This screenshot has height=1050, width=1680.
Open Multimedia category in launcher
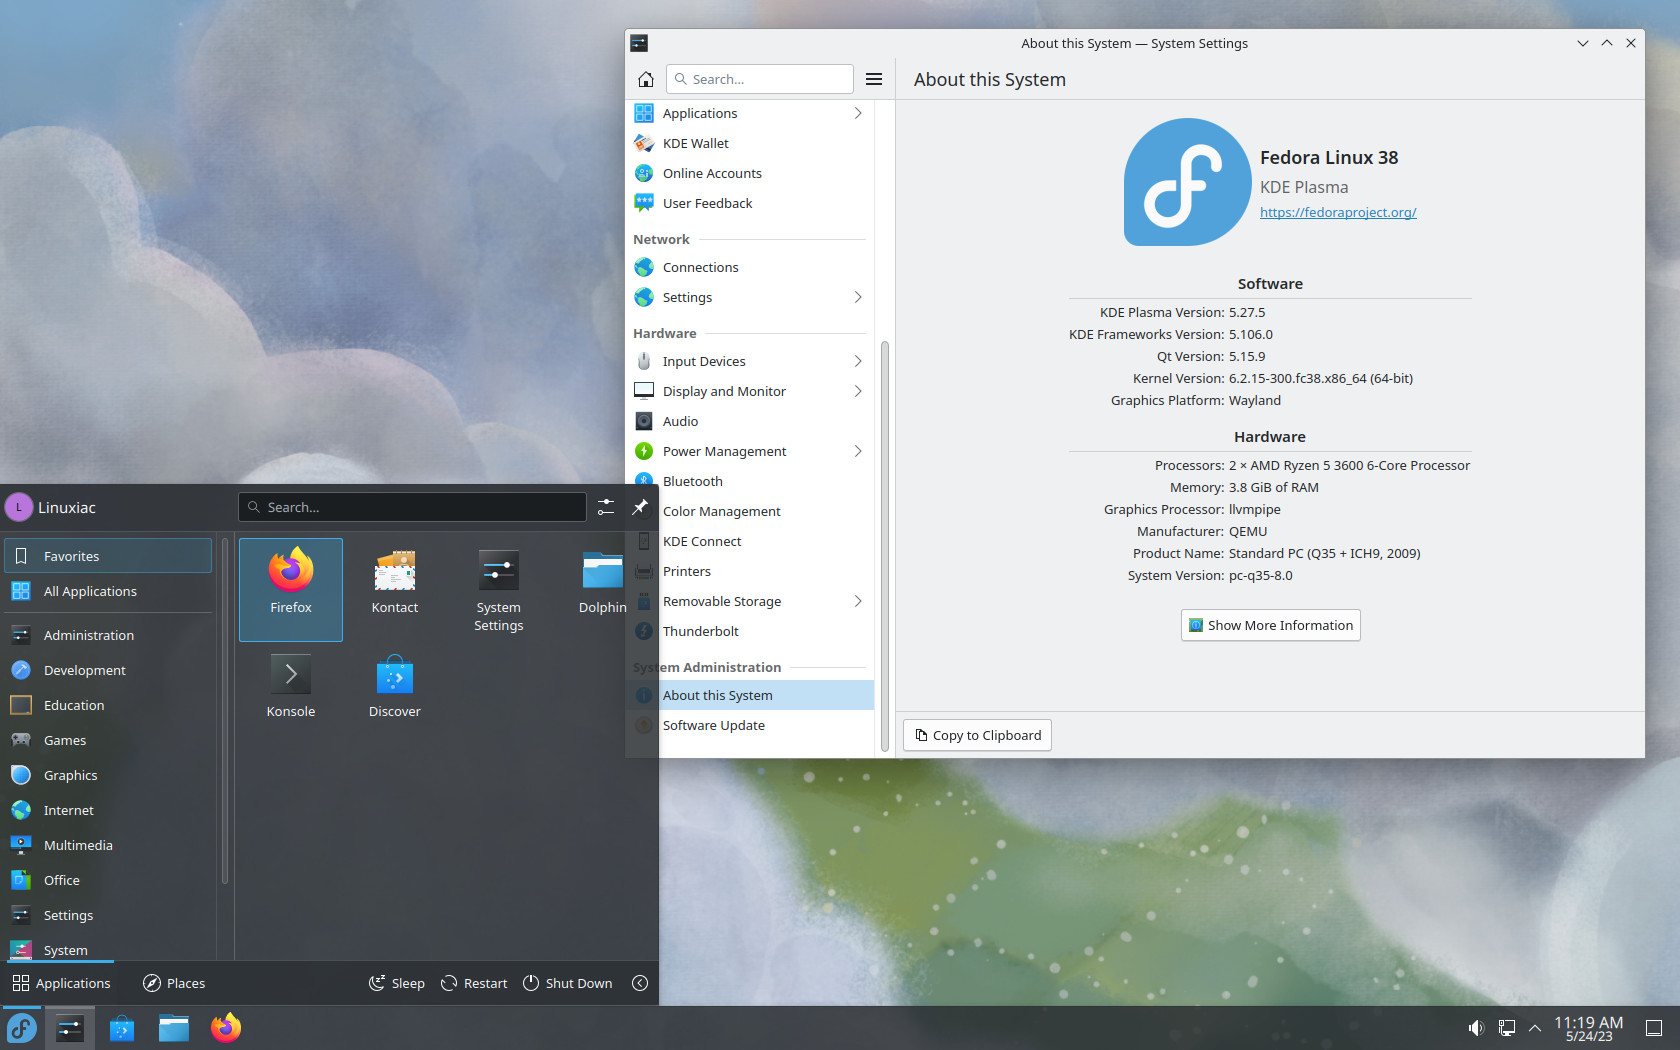point(108,845)
